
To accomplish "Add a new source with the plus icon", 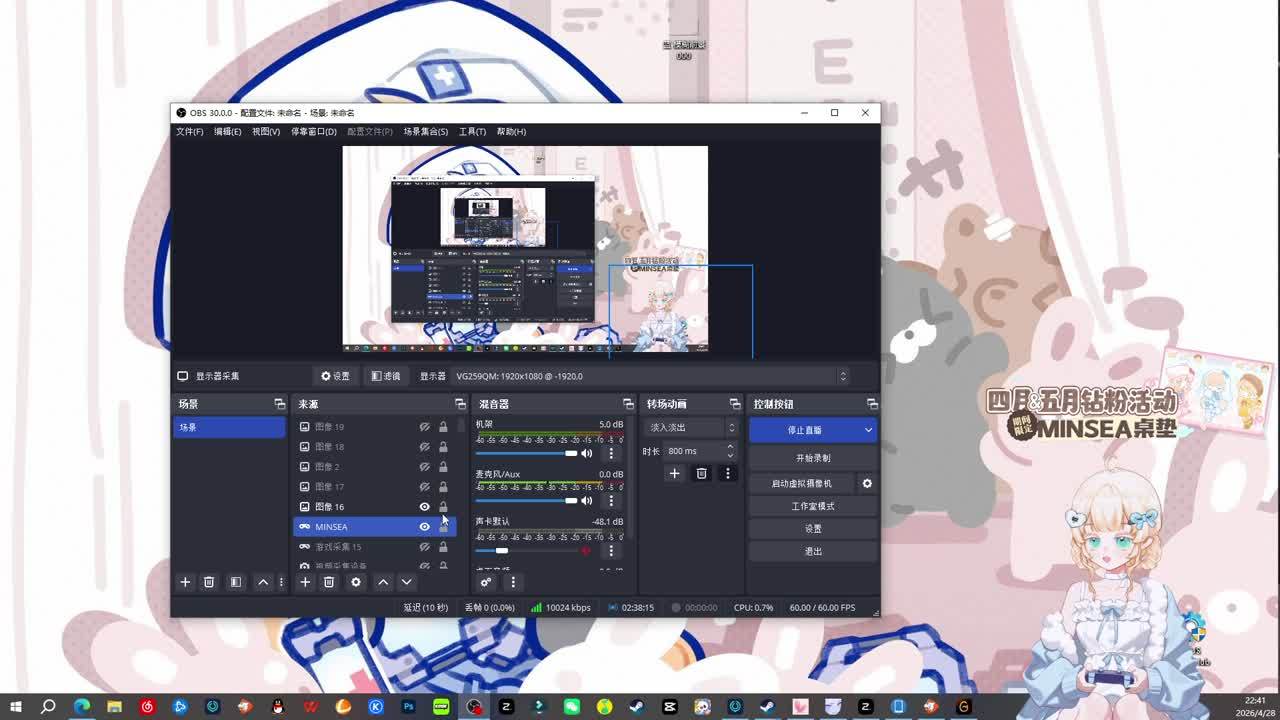I will click(x=305, y=582).
